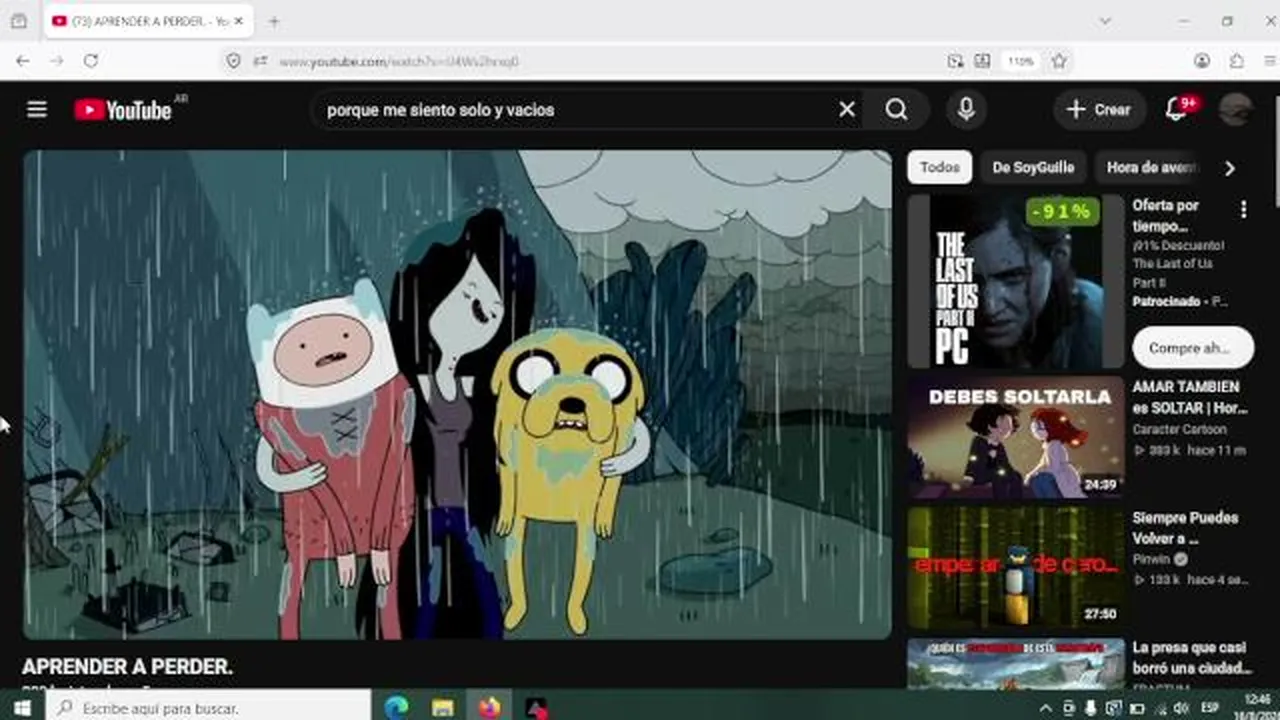Image resolution: width=1280 pixels, height=720 pixels.
Task: Click the magnifier search button
Action: [x=896, y=109]
